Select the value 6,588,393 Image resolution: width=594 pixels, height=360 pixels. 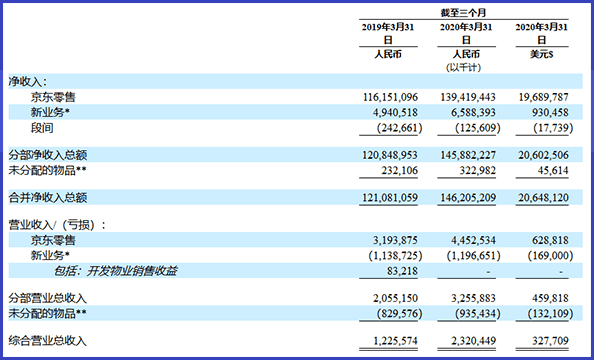pyautogui.click(x=473, y=113)
